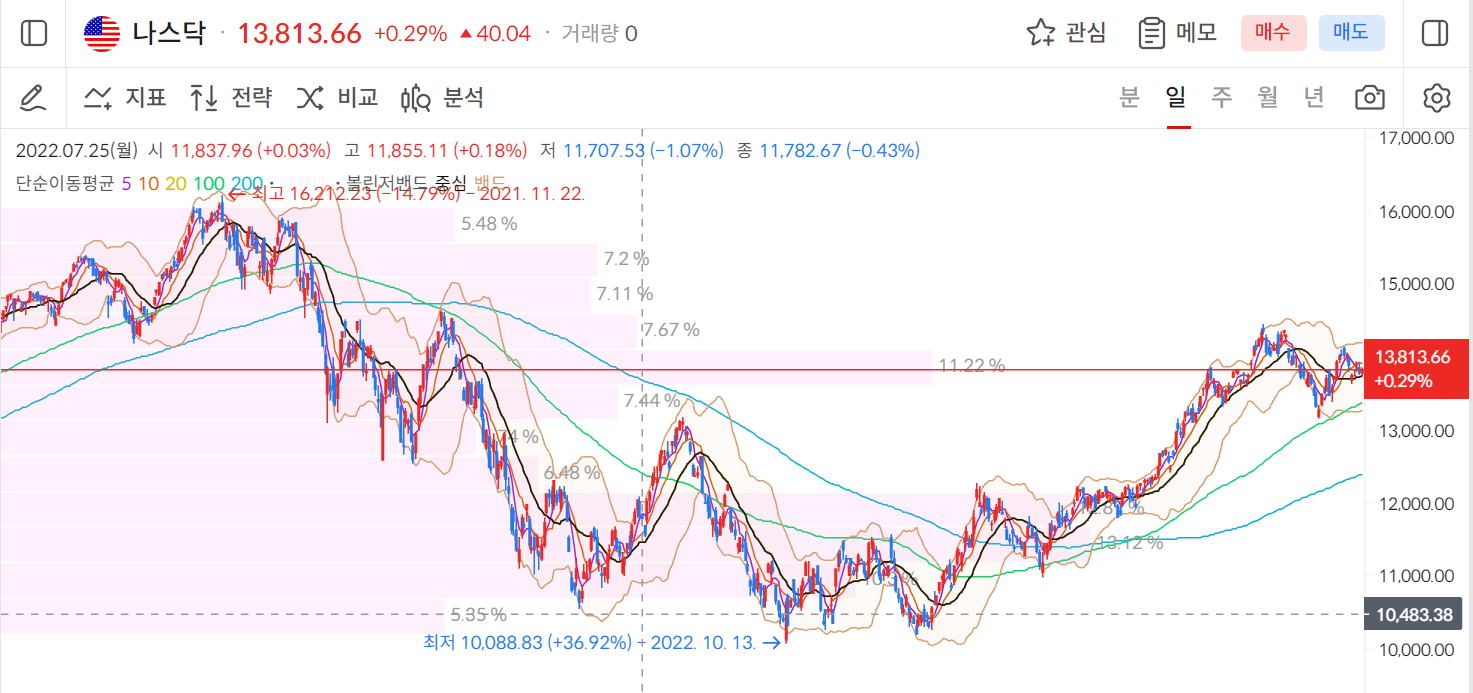The height and width of the screenshot is (693, 1473).
Task: Switch to 분 minute chart
Action: [1129, 97]
